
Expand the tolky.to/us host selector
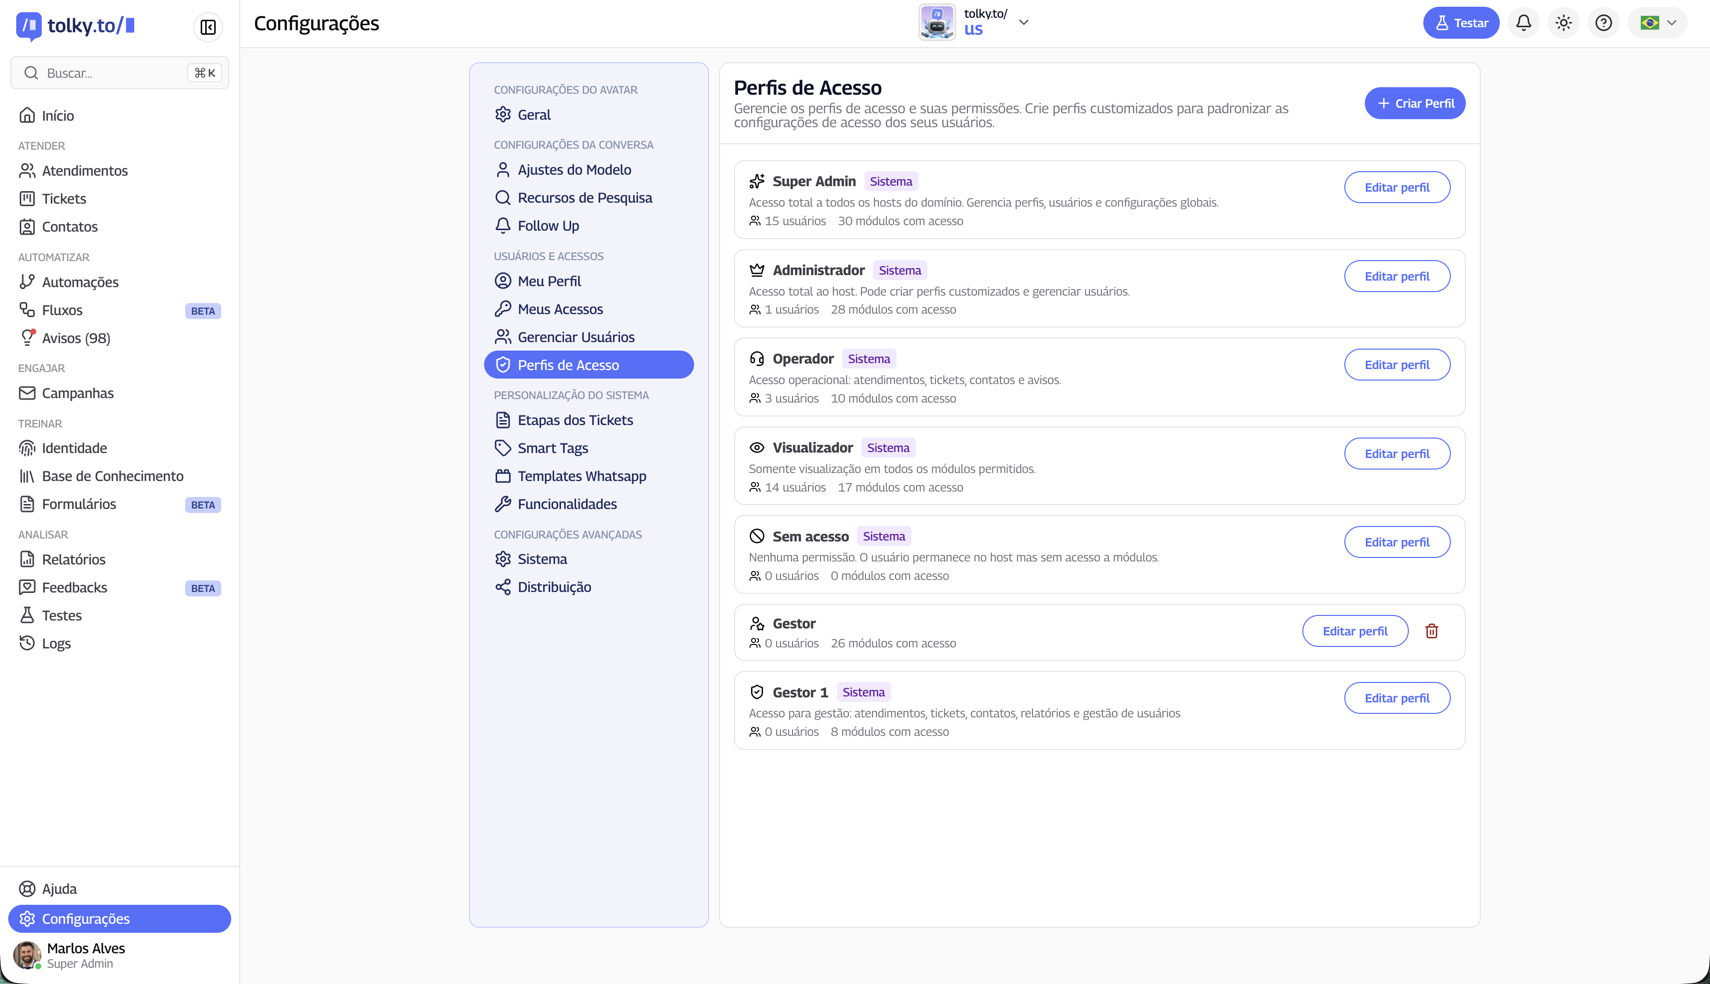(1023, 21)
